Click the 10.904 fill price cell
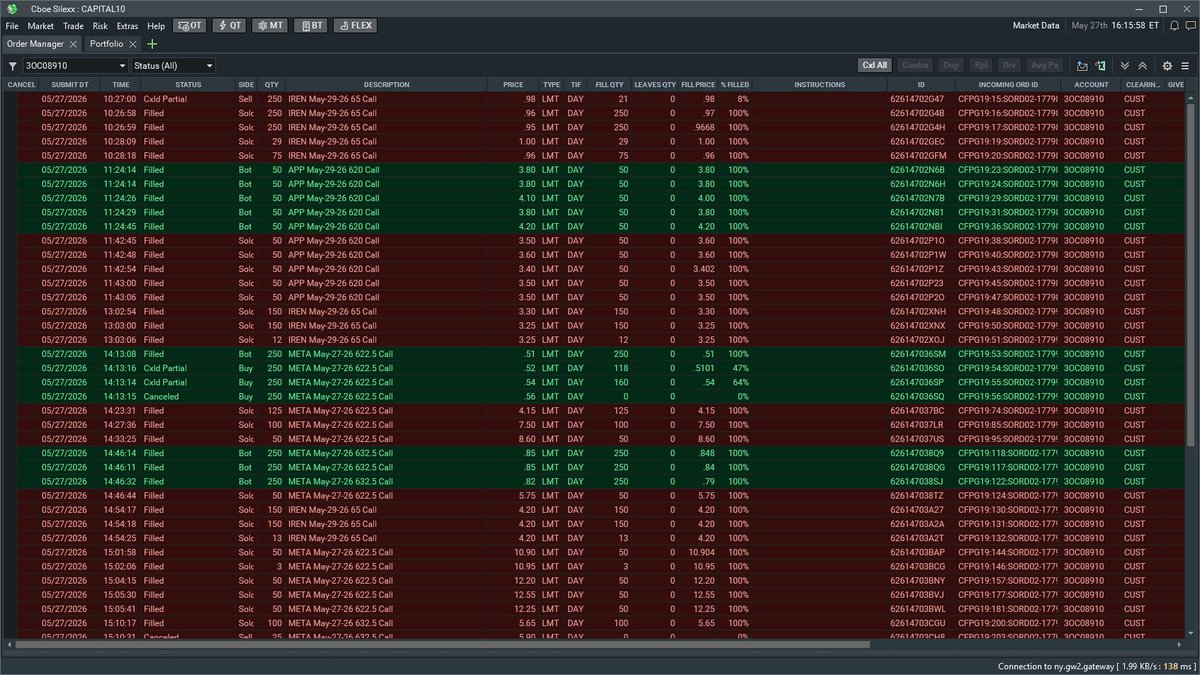 [x=699, y=551]
